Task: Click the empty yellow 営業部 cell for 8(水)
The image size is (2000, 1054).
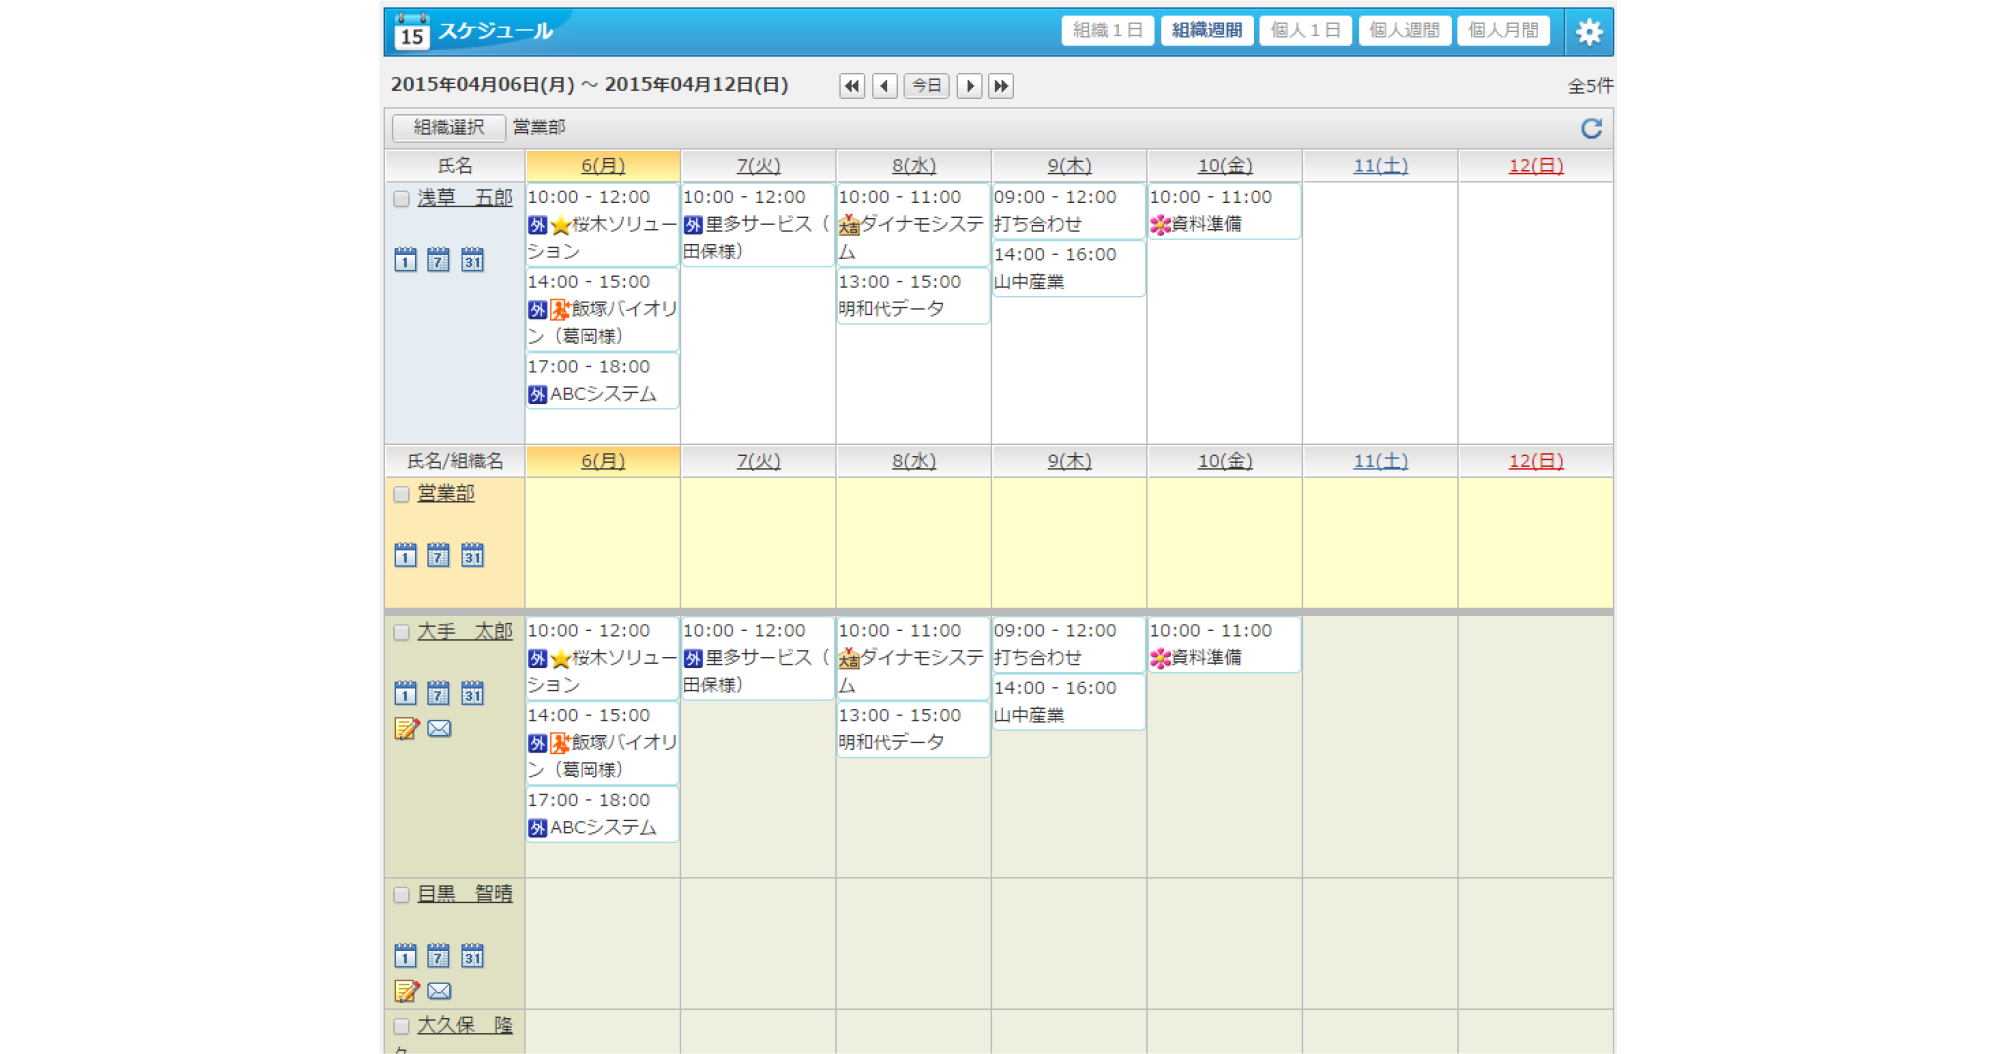Action: point(913,542)
